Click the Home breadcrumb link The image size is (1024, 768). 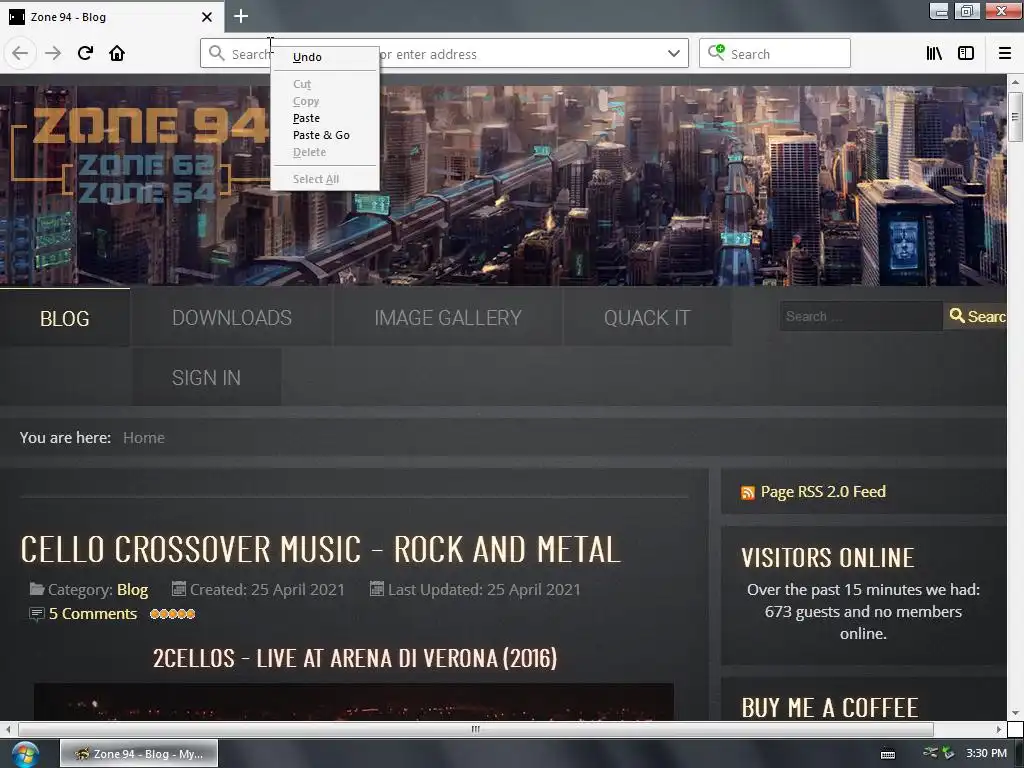point(144,438)
